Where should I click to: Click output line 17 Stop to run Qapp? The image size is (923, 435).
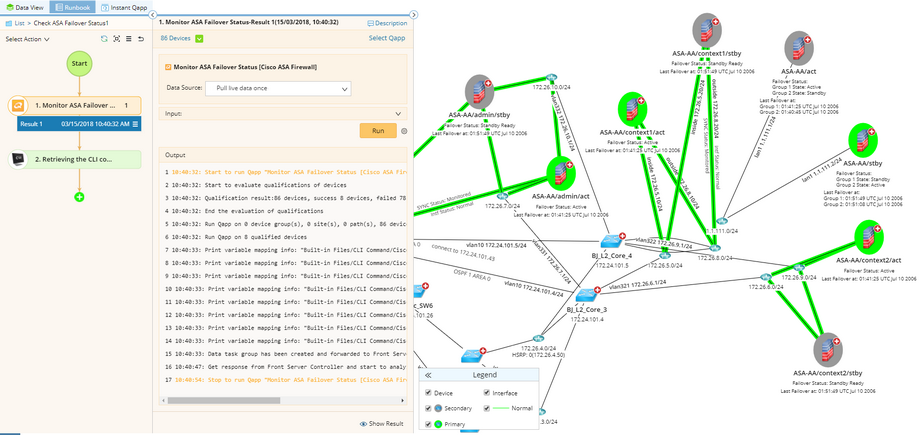click(285, 379)
